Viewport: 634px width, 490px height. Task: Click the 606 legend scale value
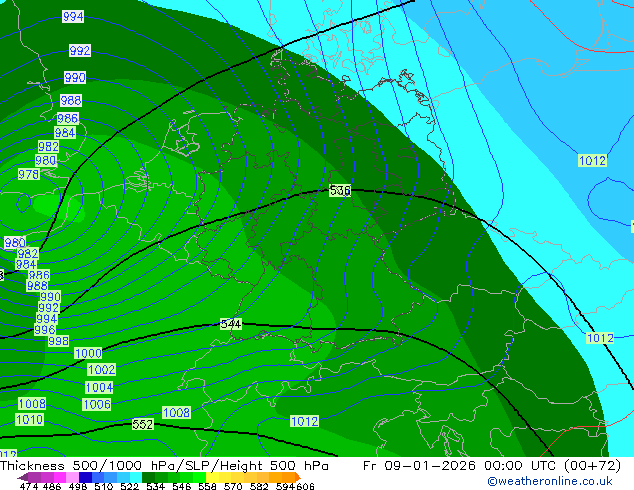point(305,486)
